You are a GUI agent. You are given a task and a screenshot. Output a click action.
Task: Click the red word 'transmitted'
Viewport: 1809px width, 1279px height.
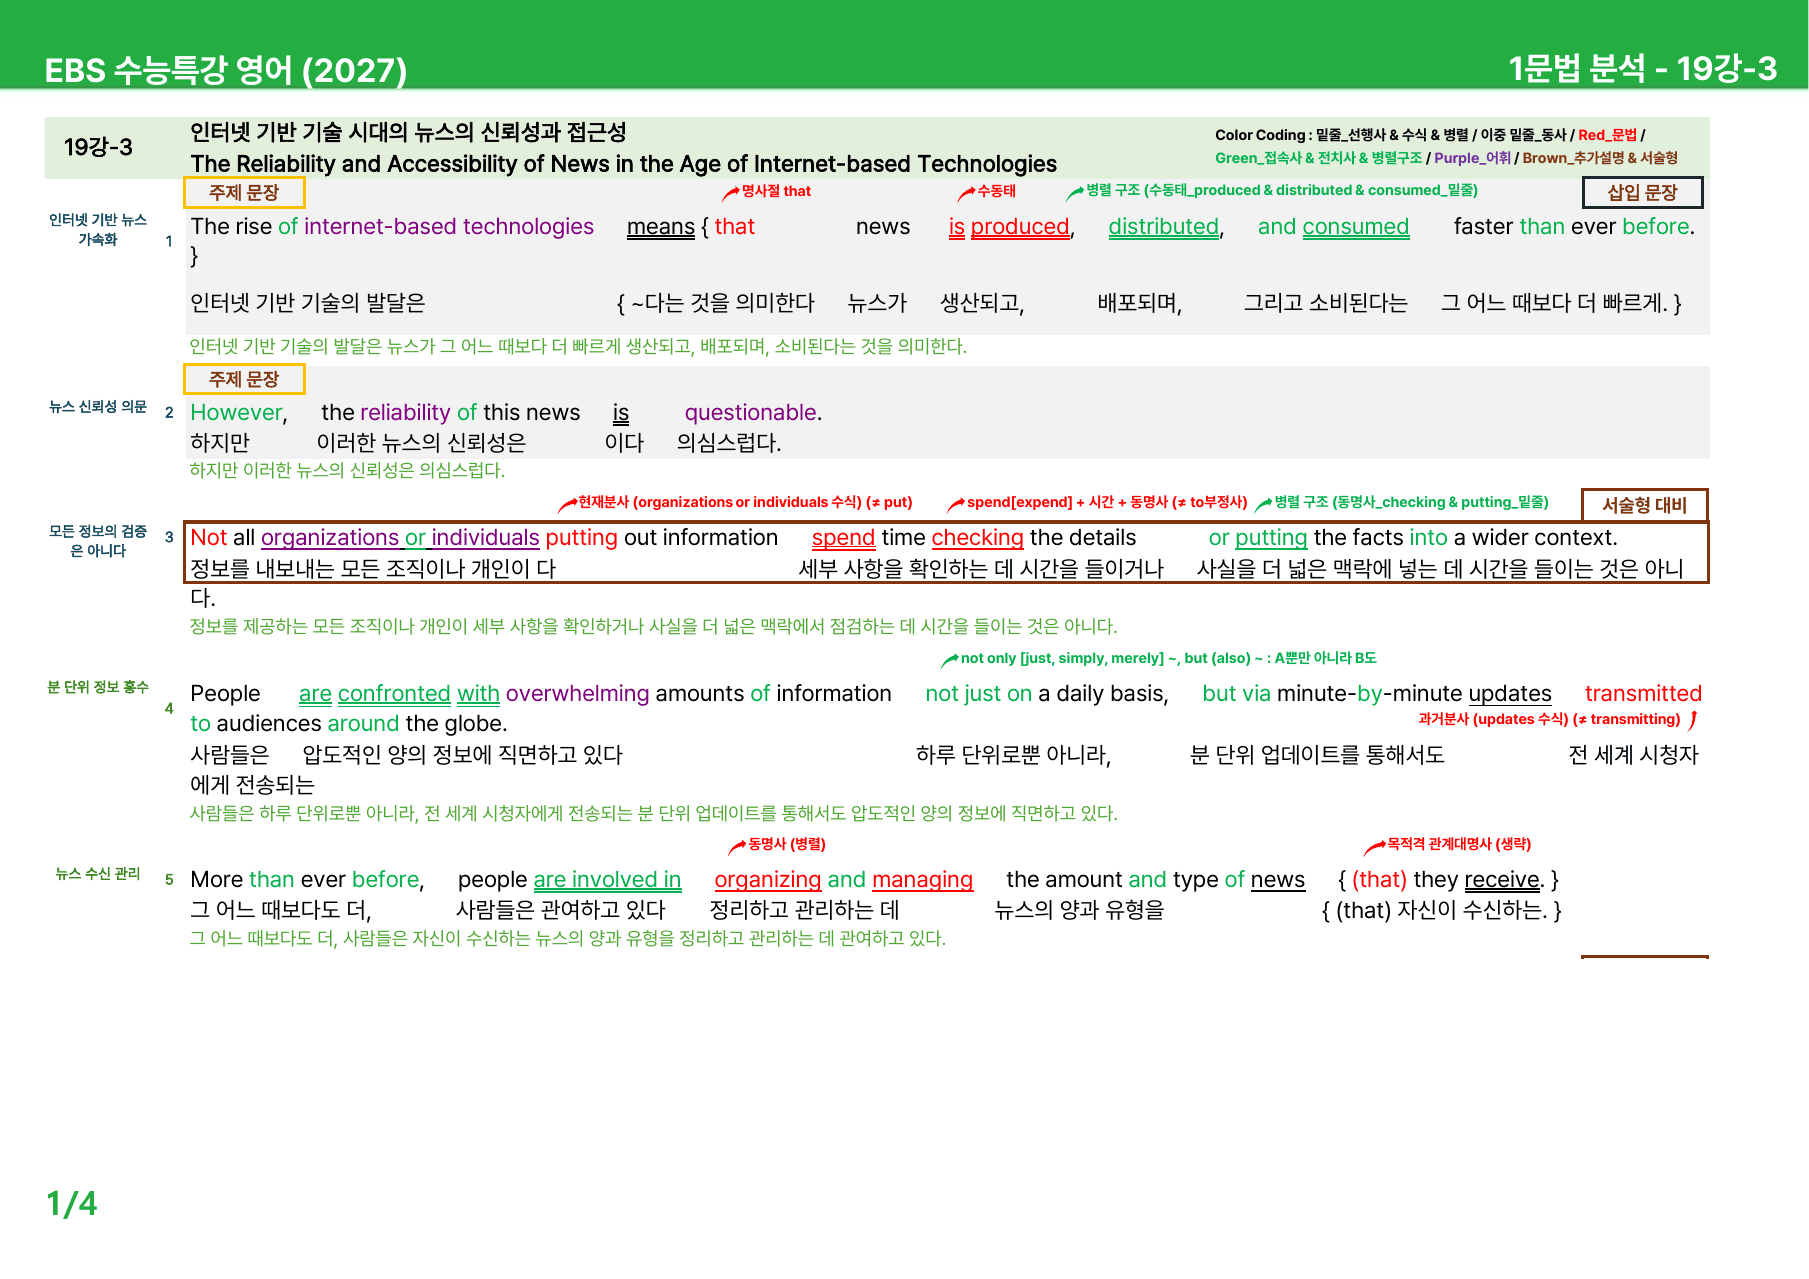[x=1643, y=694]
